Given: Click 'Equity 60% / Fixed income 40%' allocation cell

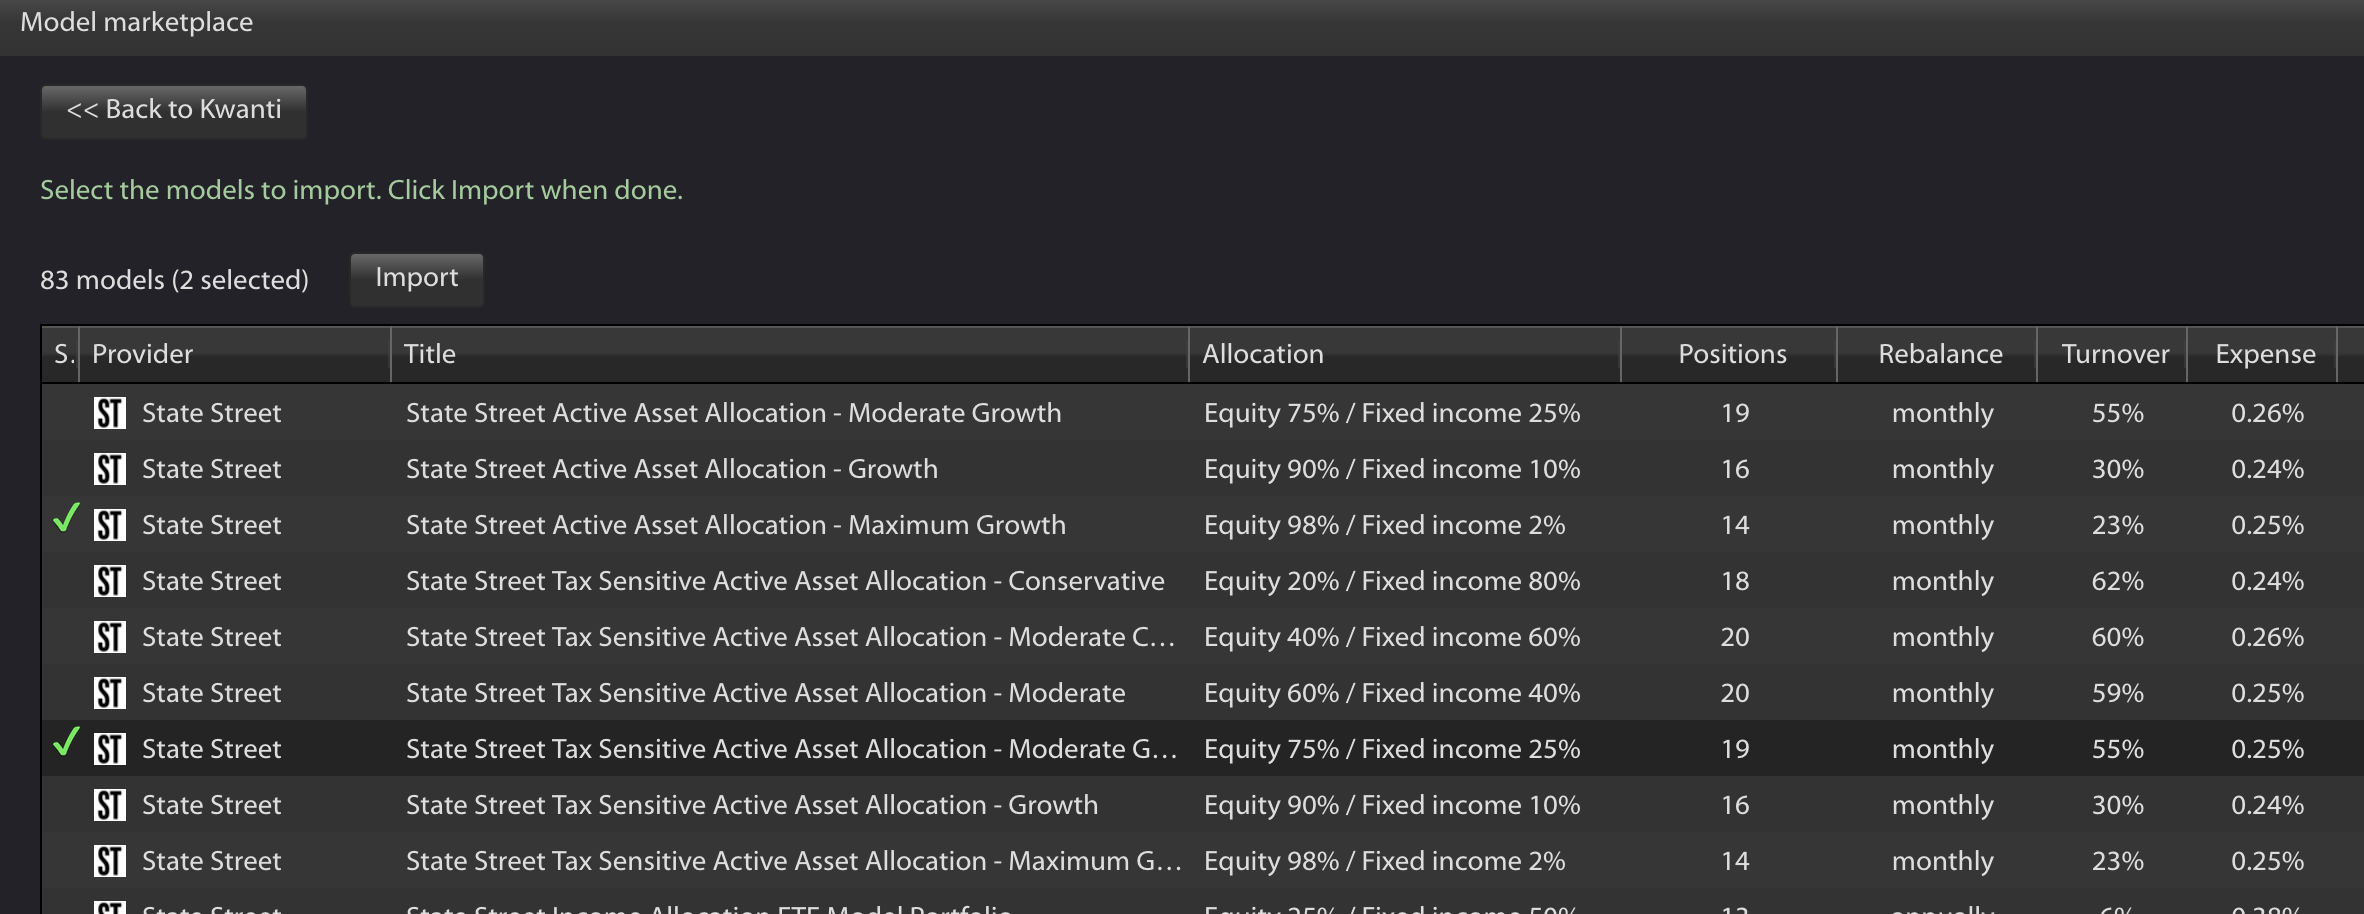Looking at the screenshot, I should pyautogui.click(x=1392, y=693).
